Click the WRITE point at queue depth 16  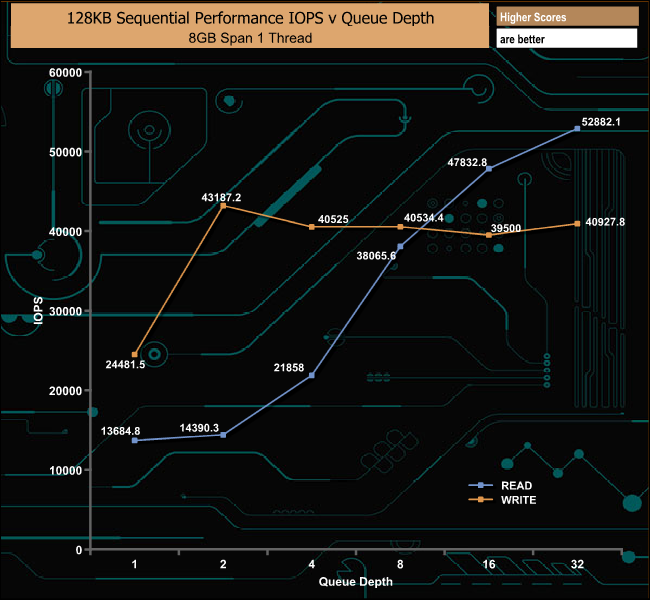click(489, 235)
